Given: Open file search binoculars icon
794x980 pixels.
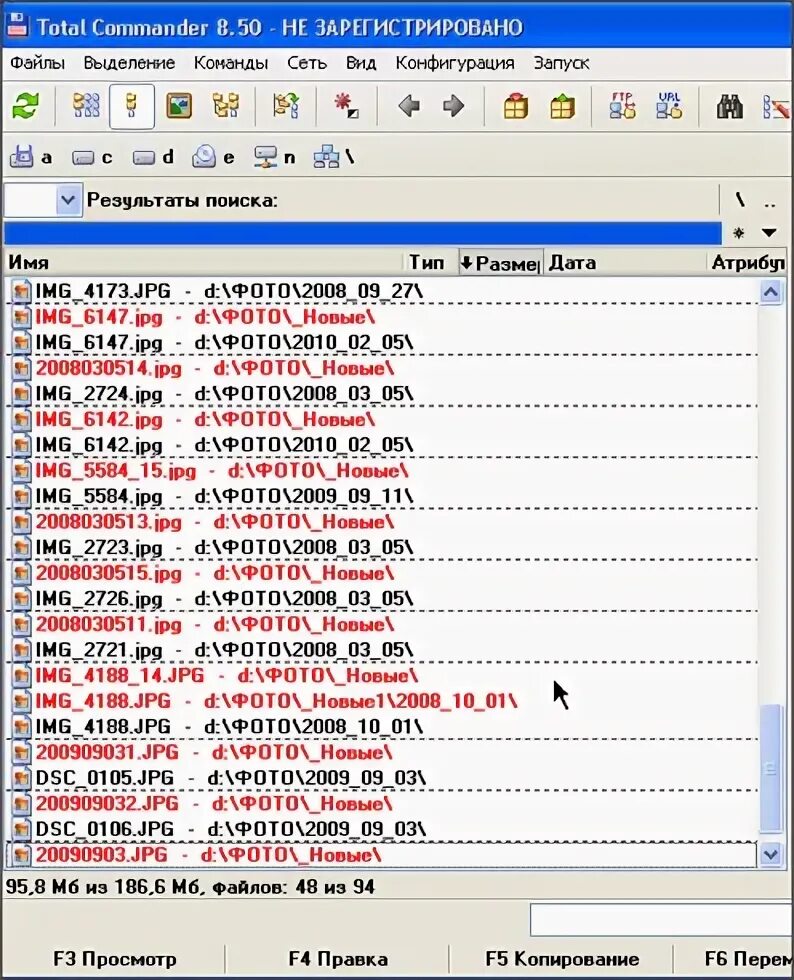Looking at the screenshot, I should (x=730, y=106).
